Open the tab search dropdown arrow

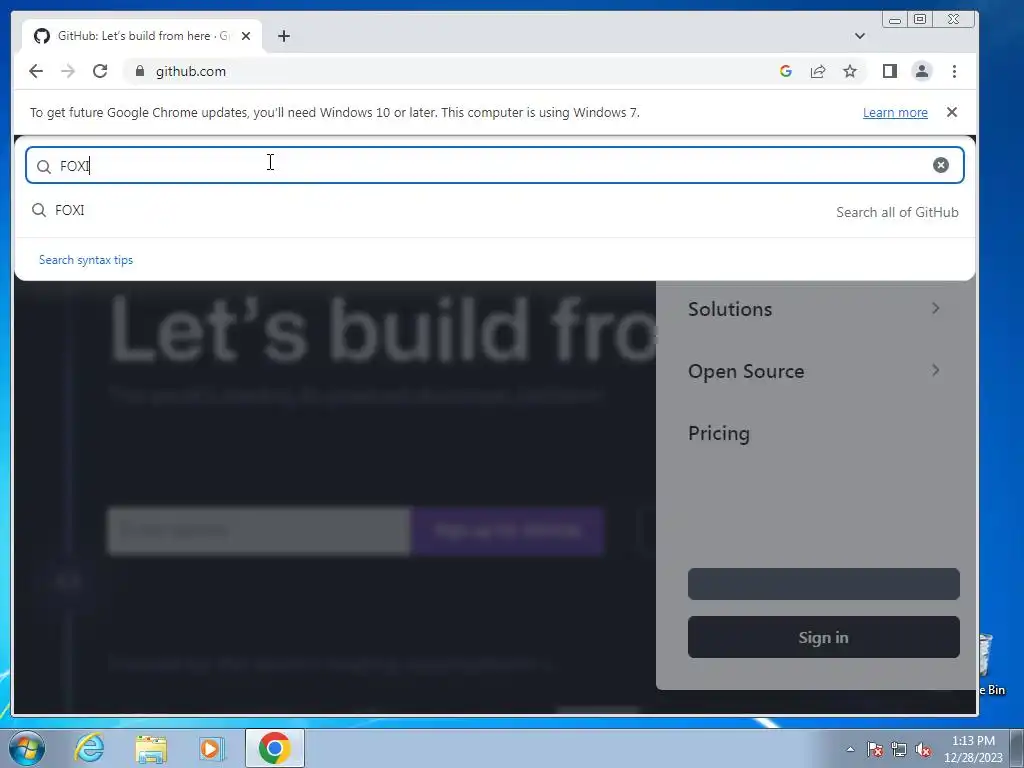pyautogui.click(x=859, y=36)
